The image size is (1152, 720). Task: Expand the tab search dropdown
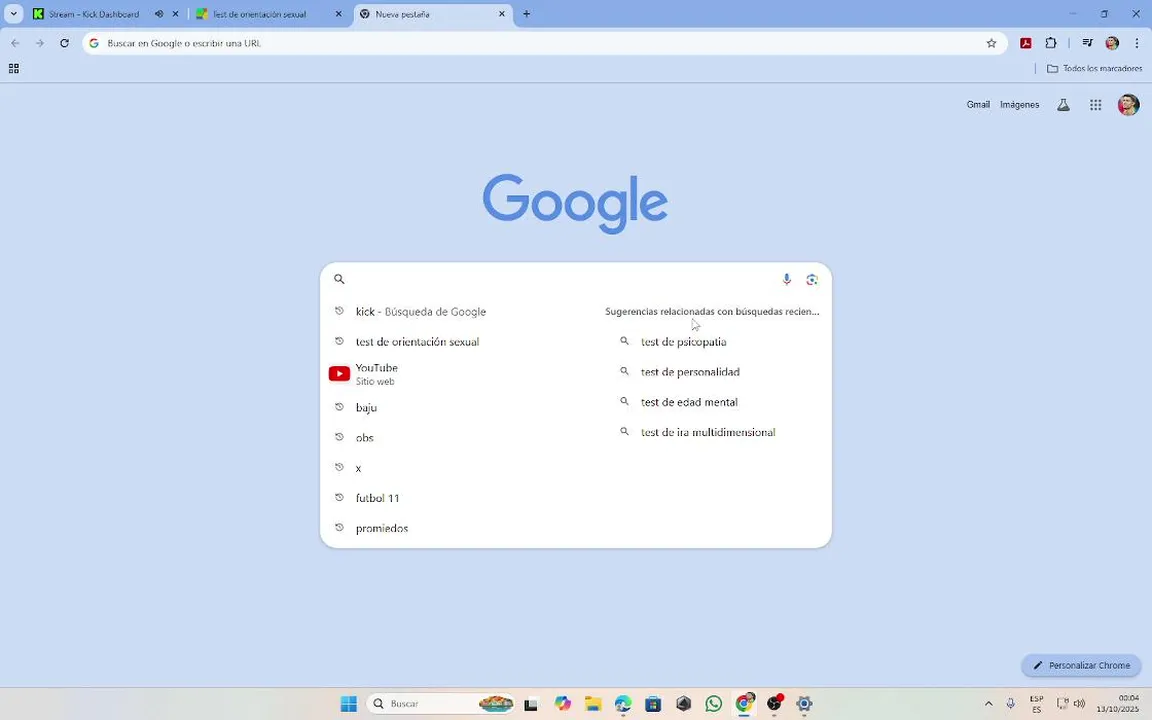click(13, 14)
